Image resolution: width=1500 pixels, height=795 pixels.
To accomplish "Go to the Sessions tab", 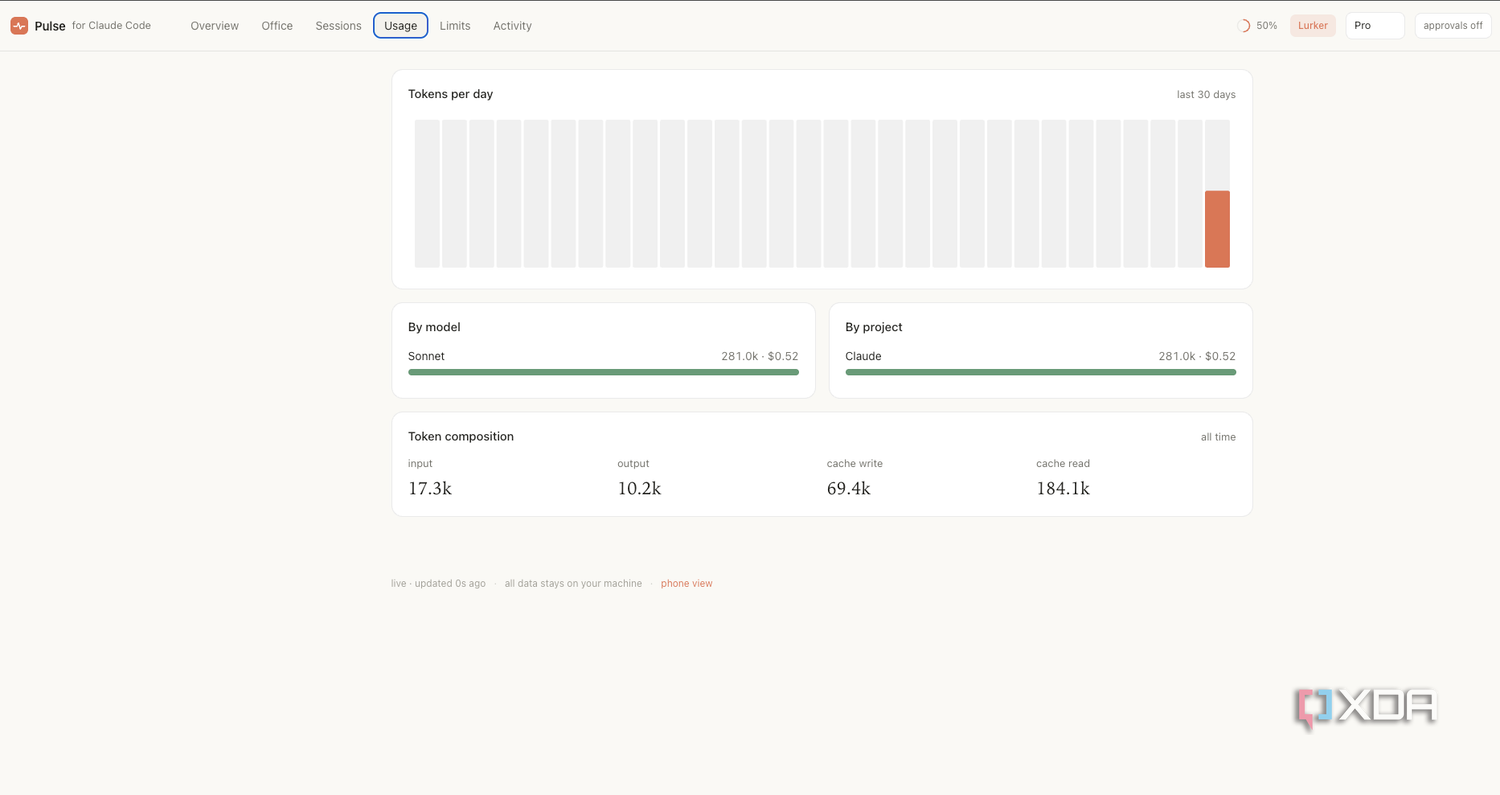I will [338, 26].
